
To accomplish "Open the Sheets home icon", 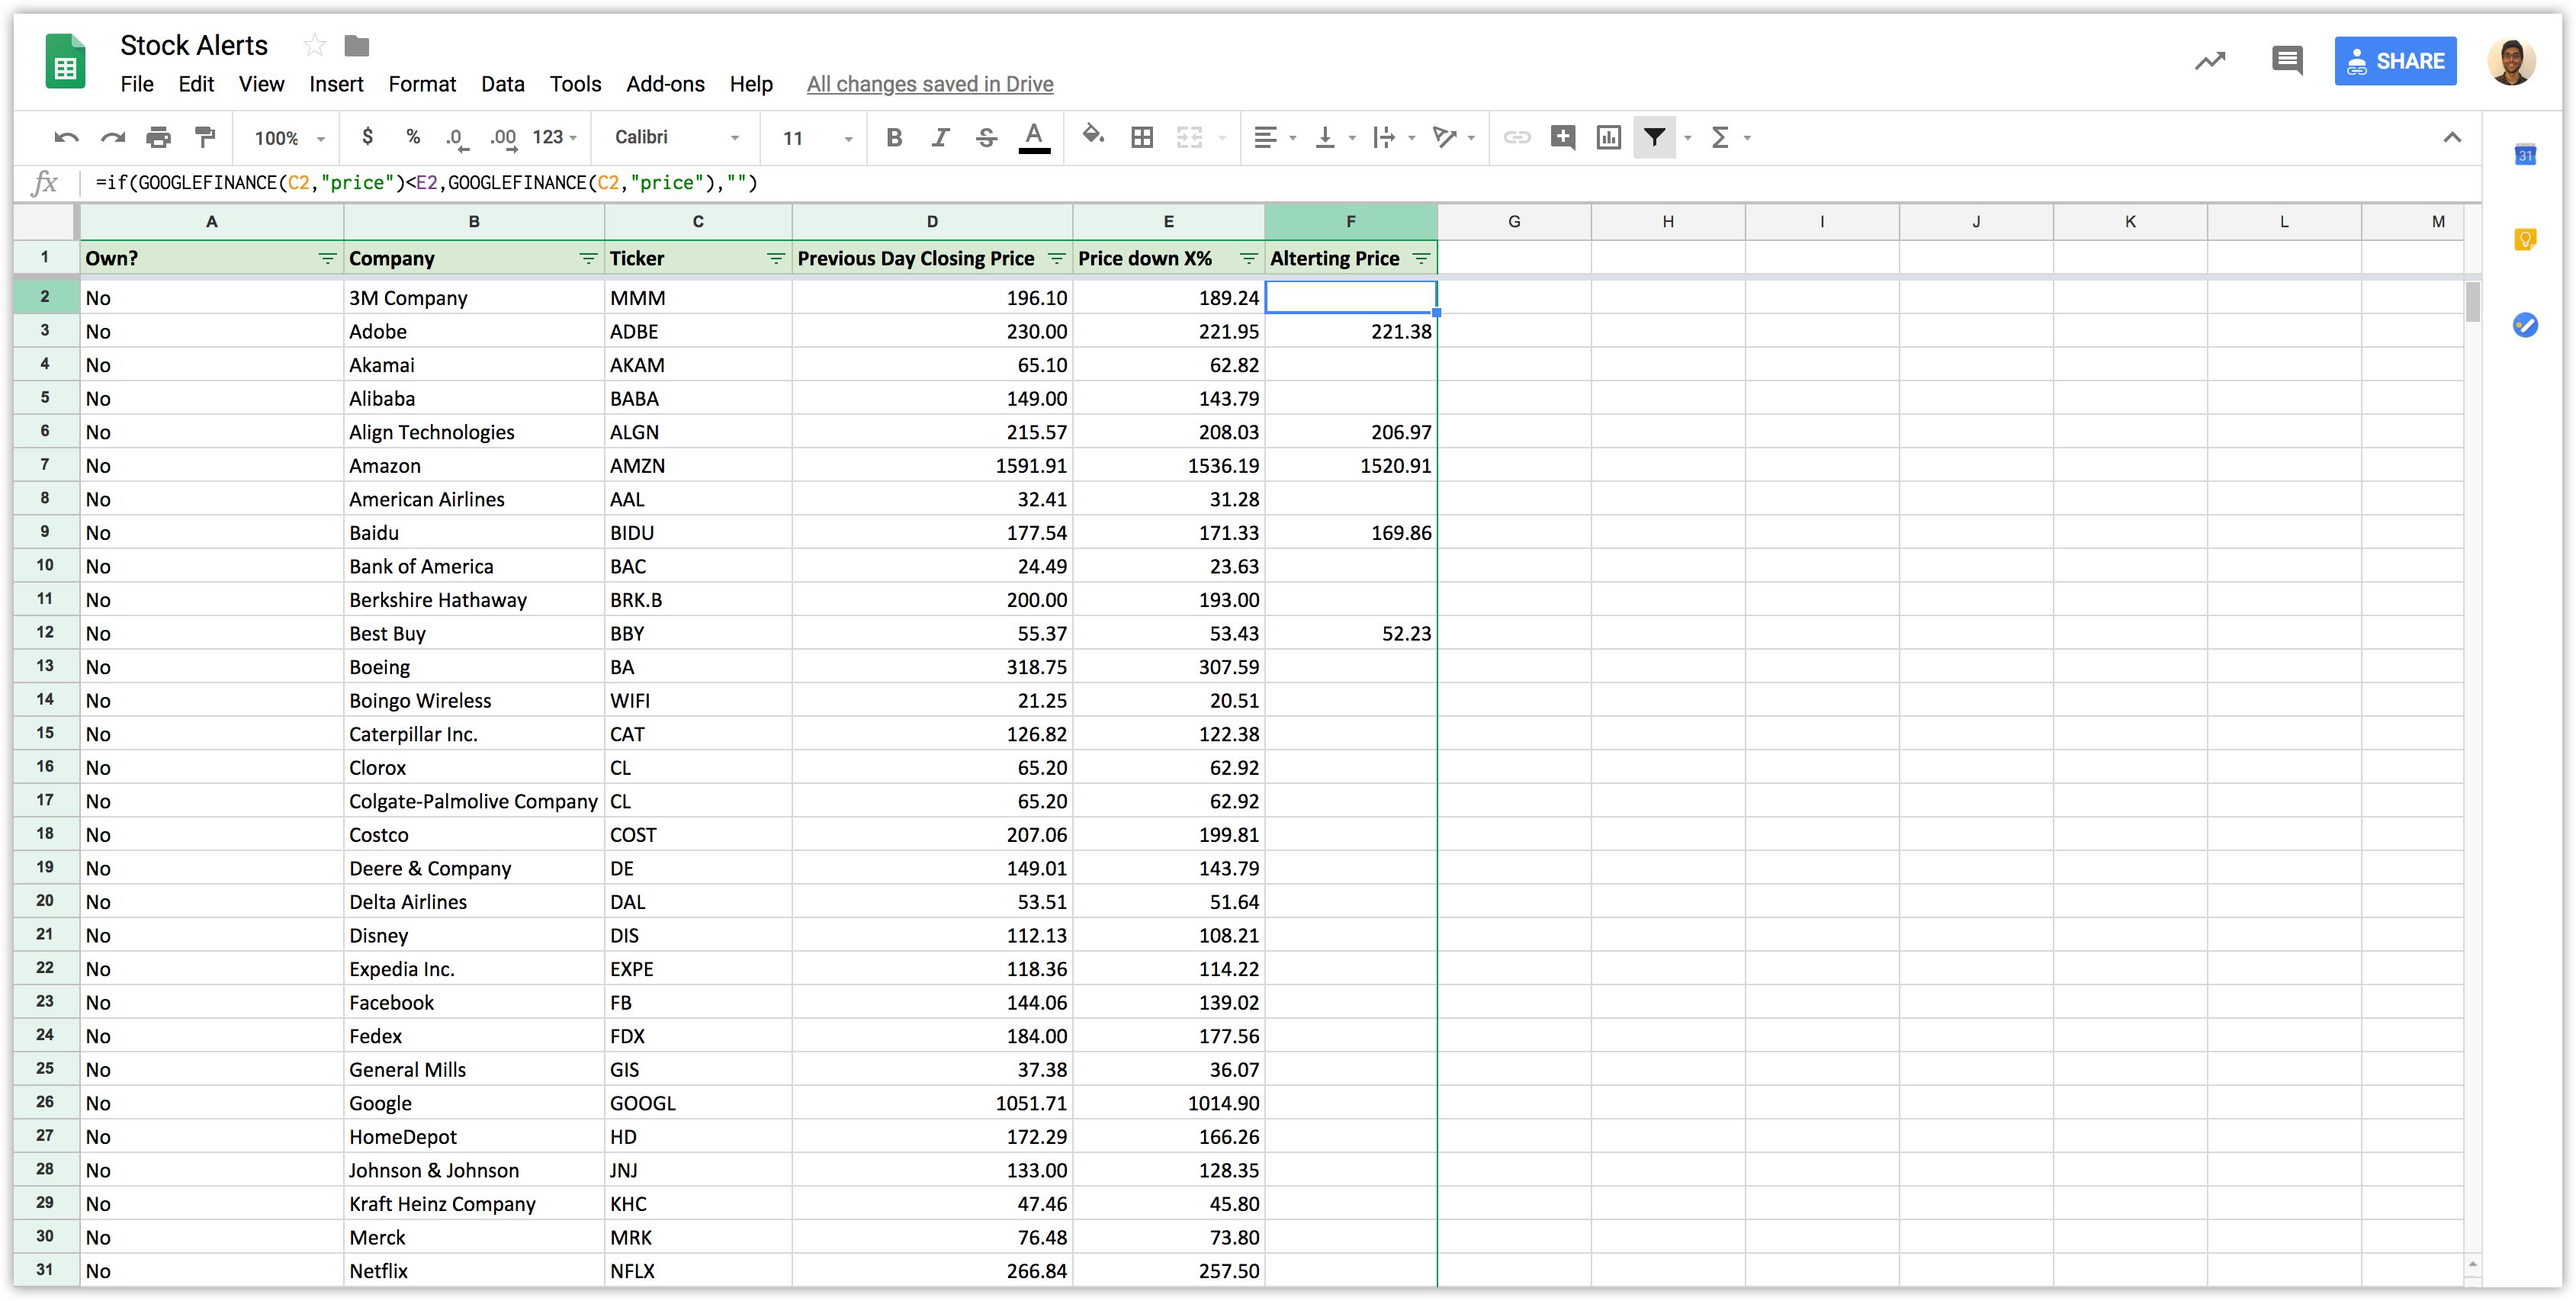I will (65, 61).
